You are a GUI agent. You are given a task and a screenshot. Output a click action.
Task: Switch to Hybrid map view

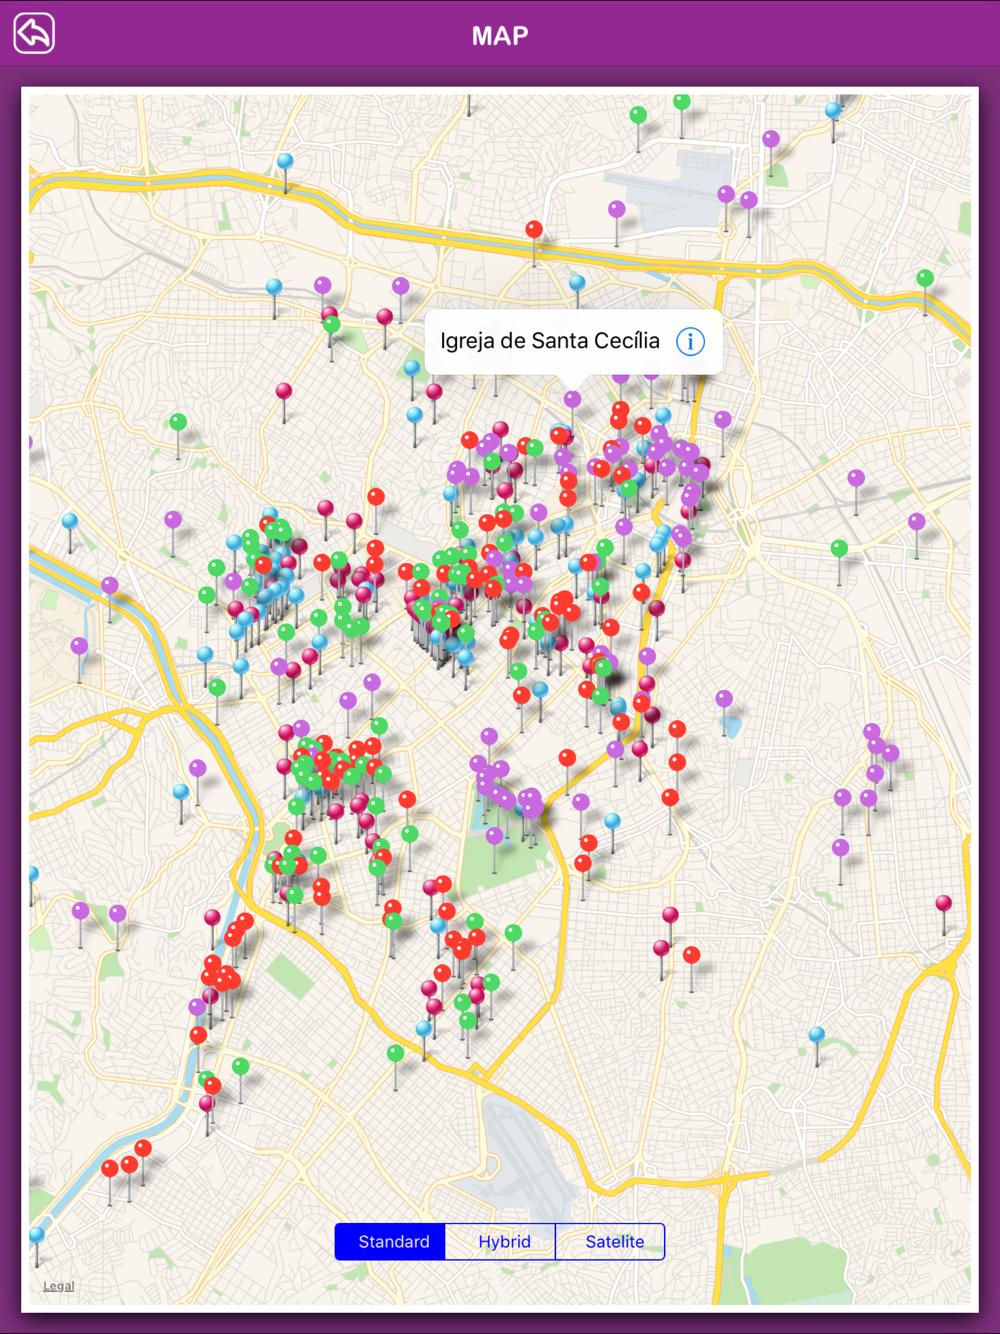click(500, 1241)
